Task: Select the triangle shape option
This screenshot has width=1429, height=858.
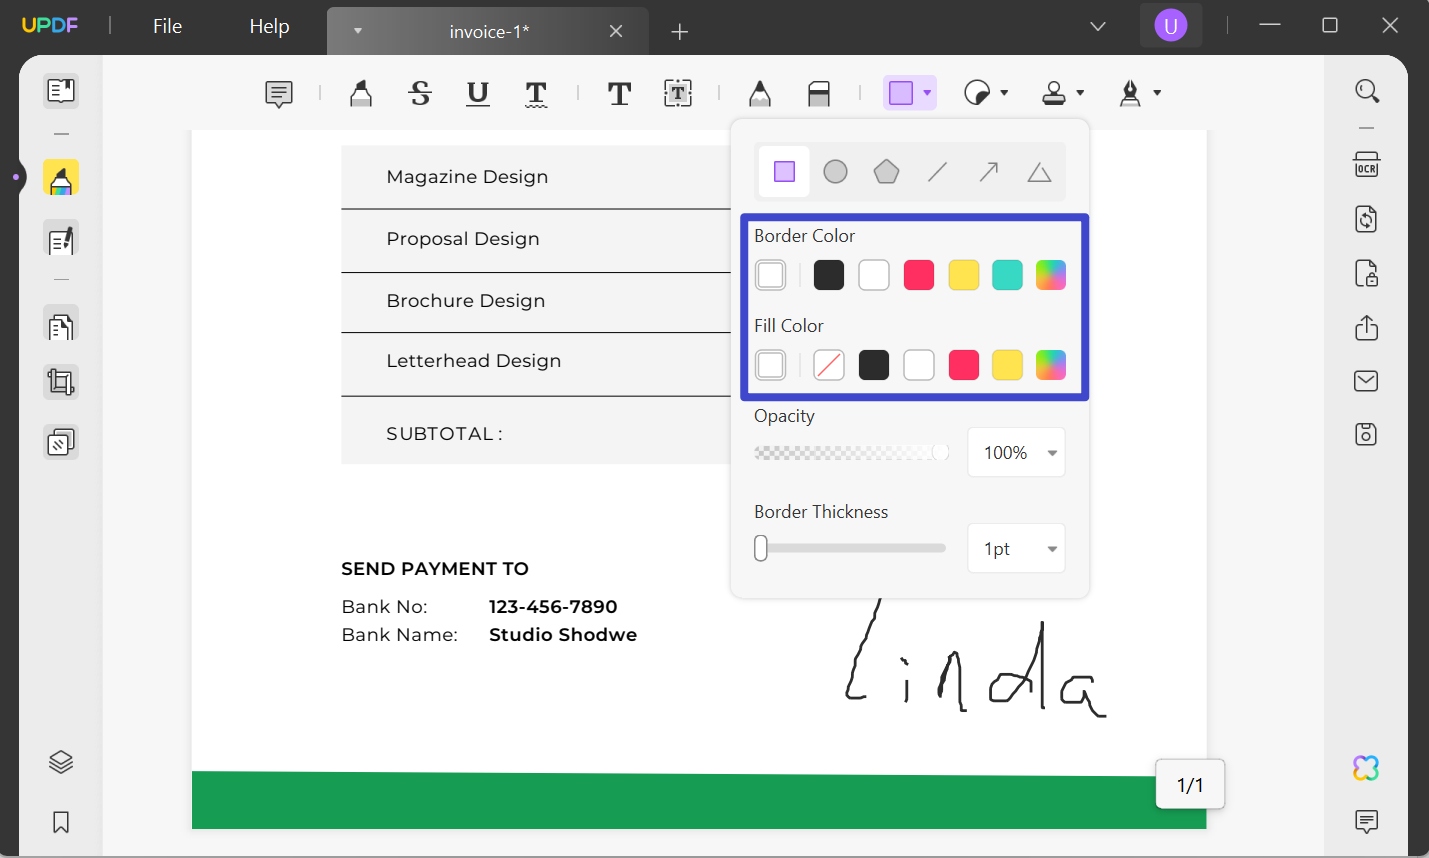Action: 1039,171
